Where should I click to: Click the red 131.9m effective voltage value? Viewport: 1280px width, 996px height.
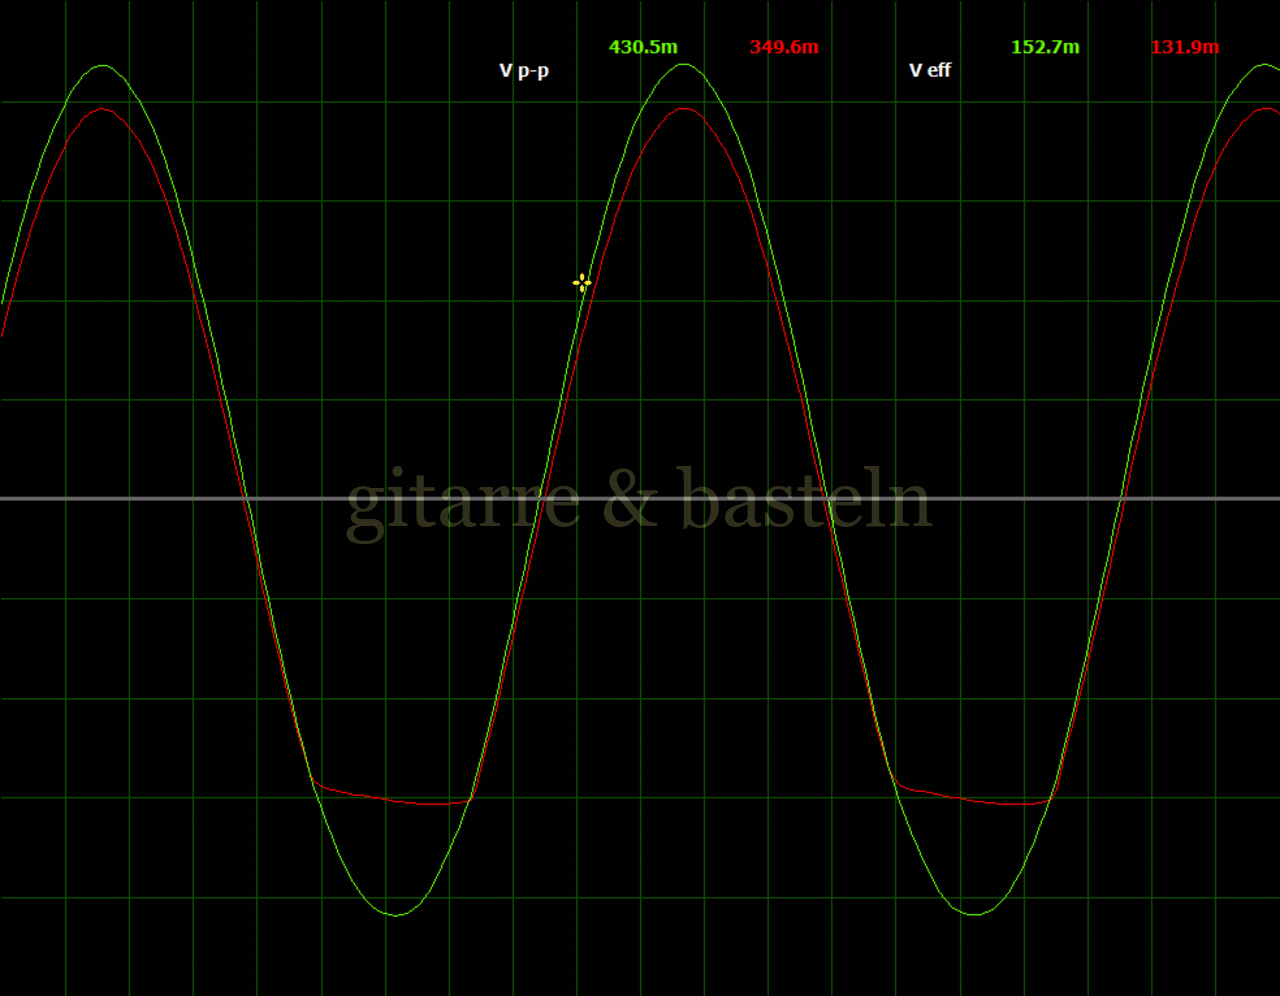[1185, 47]
